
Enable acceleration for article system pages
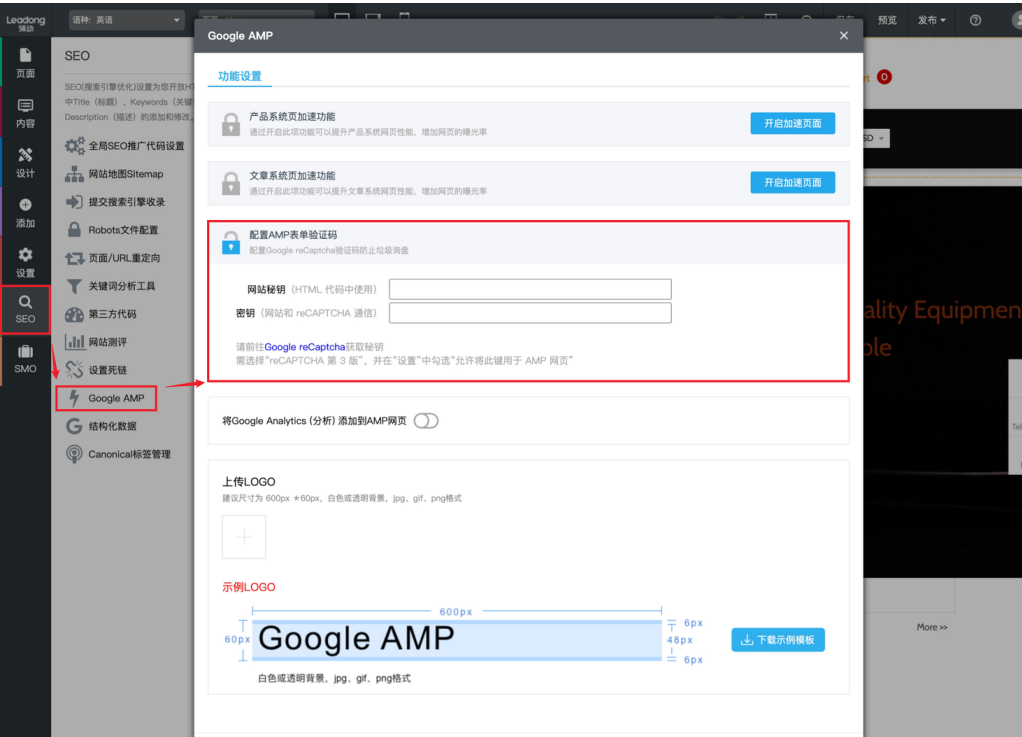pos(792,183)
